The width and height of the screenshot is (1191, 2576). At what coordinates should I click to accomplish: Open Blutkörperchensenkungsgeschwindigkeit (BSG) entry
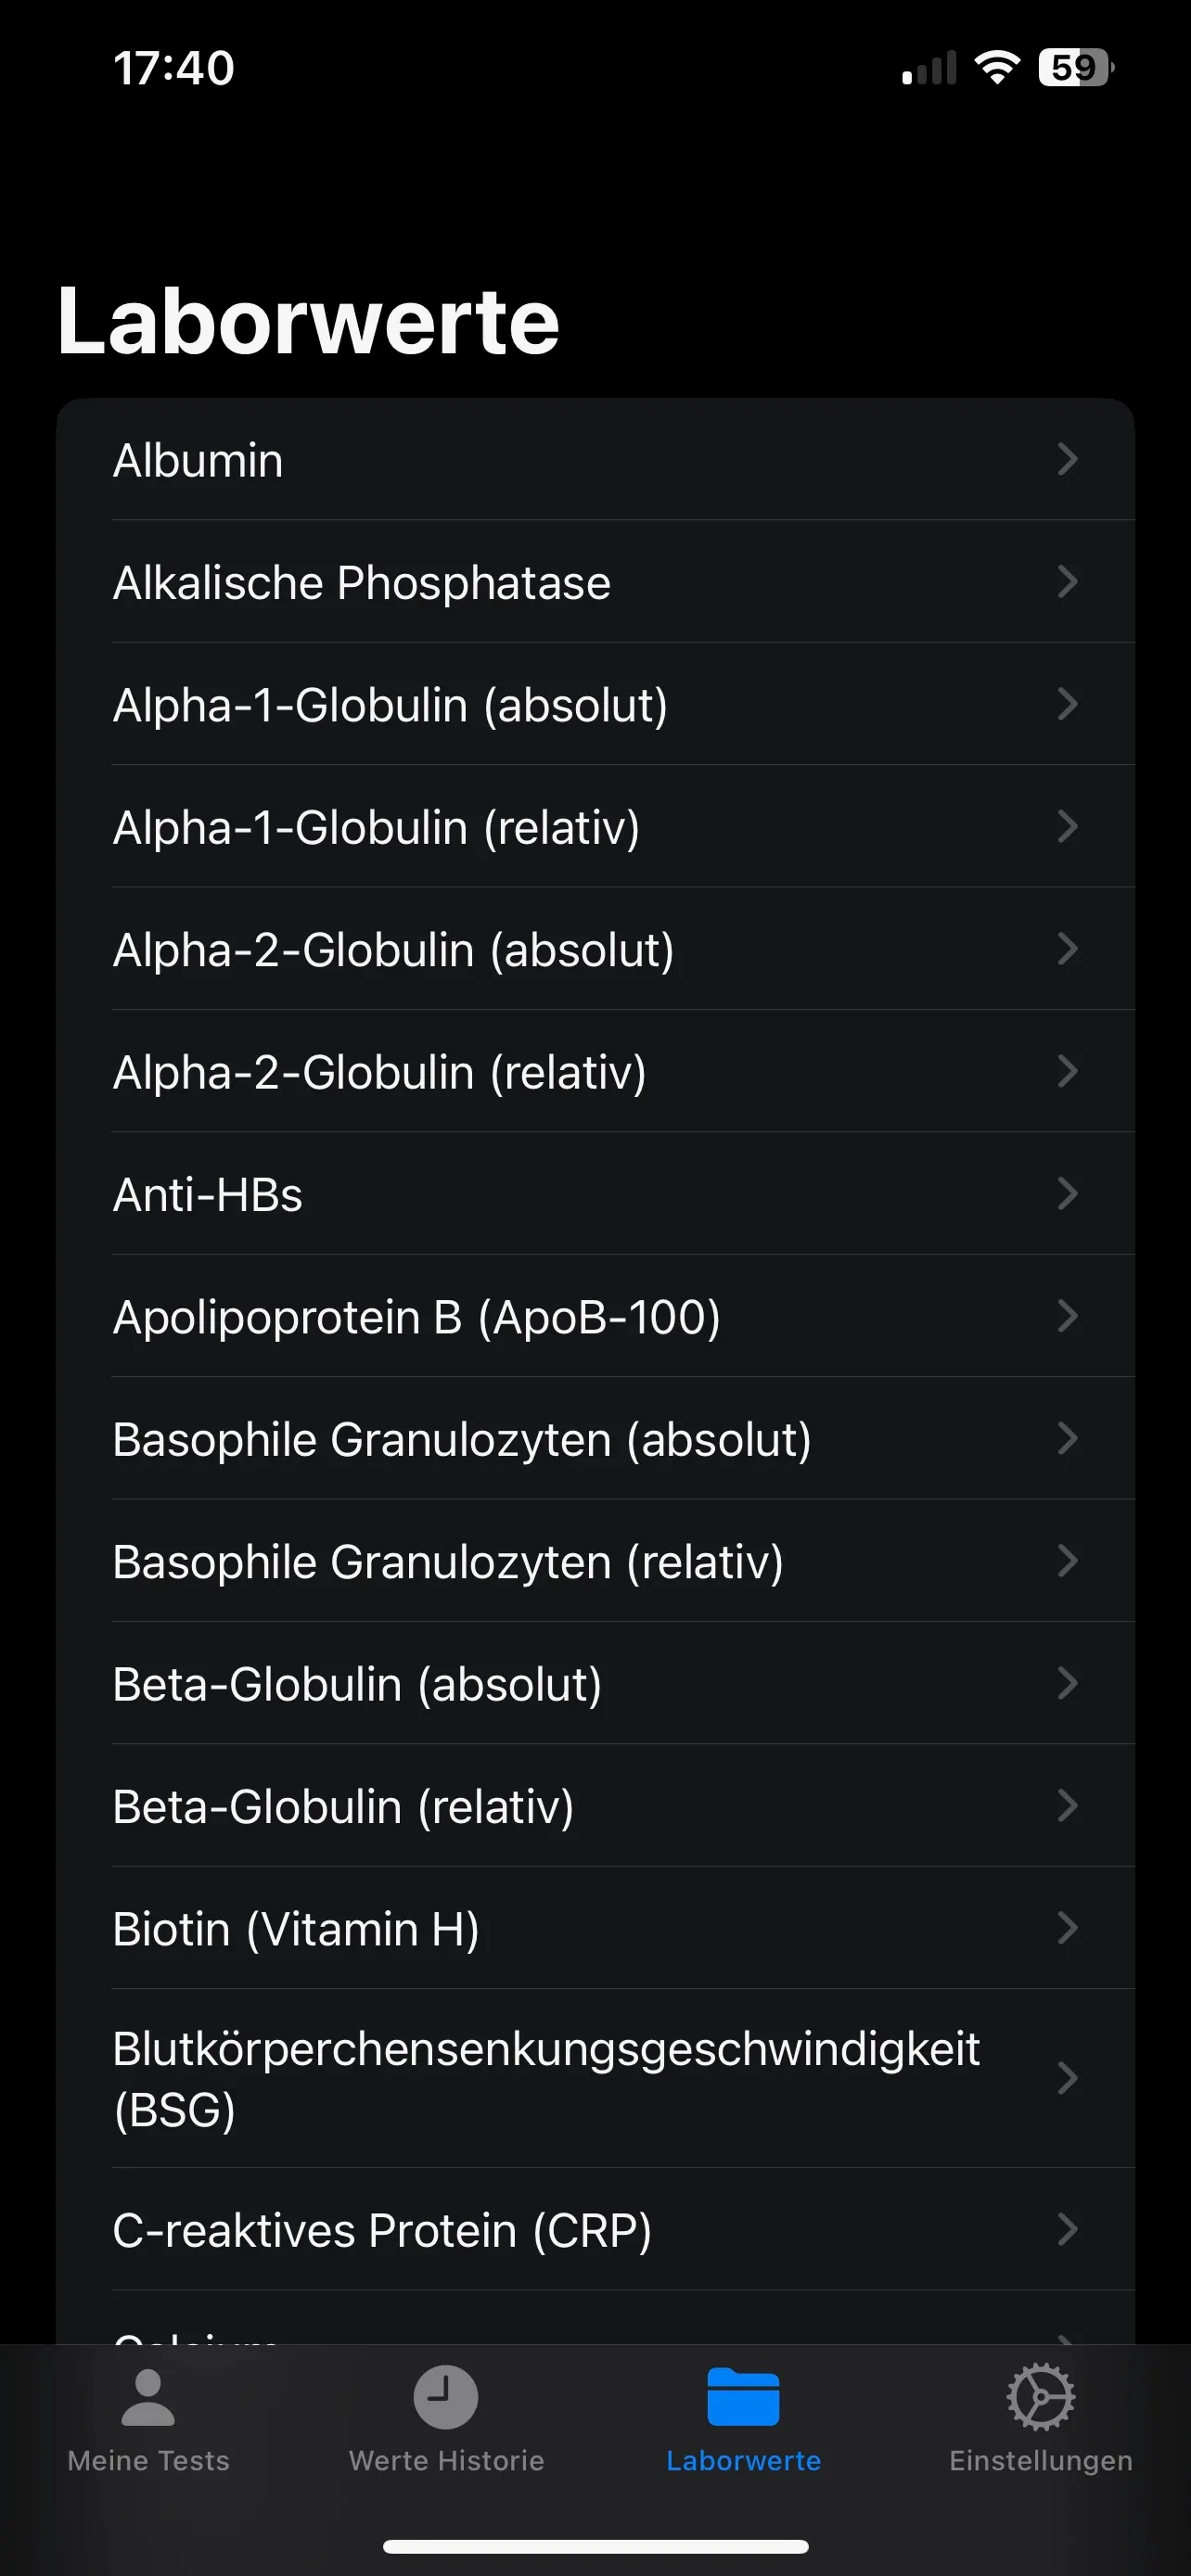pyautogui.click(x=595, y=2078)
